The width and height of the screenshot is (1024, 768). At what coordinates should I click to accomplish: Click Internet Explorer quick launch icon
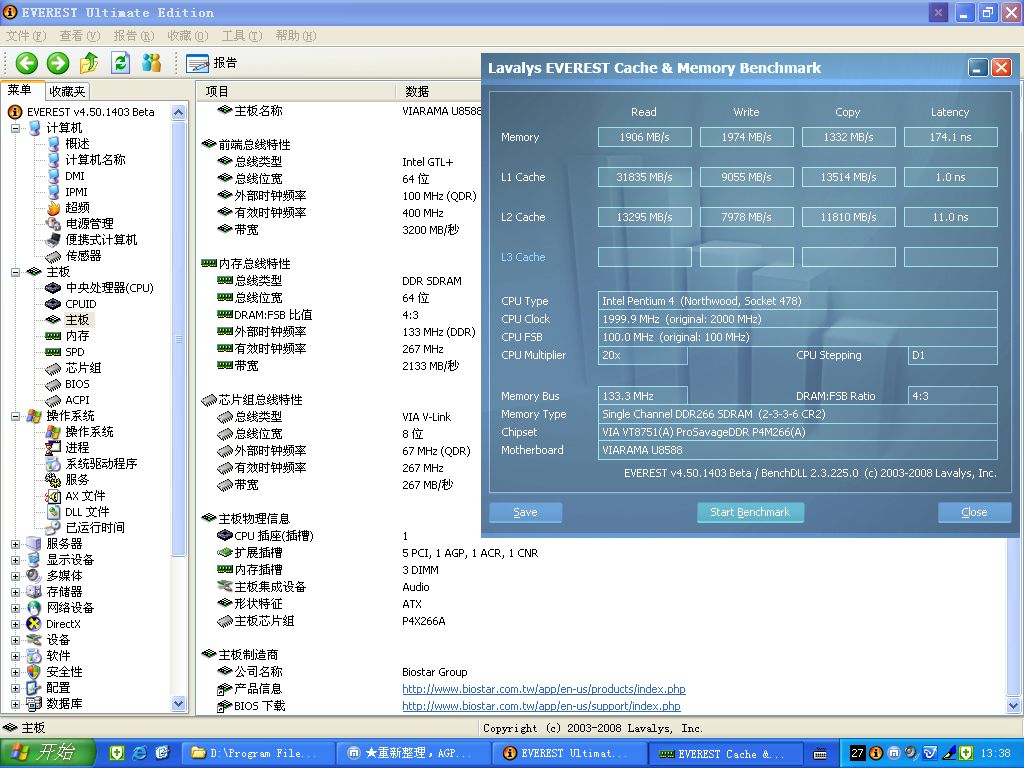coord(140,753)
